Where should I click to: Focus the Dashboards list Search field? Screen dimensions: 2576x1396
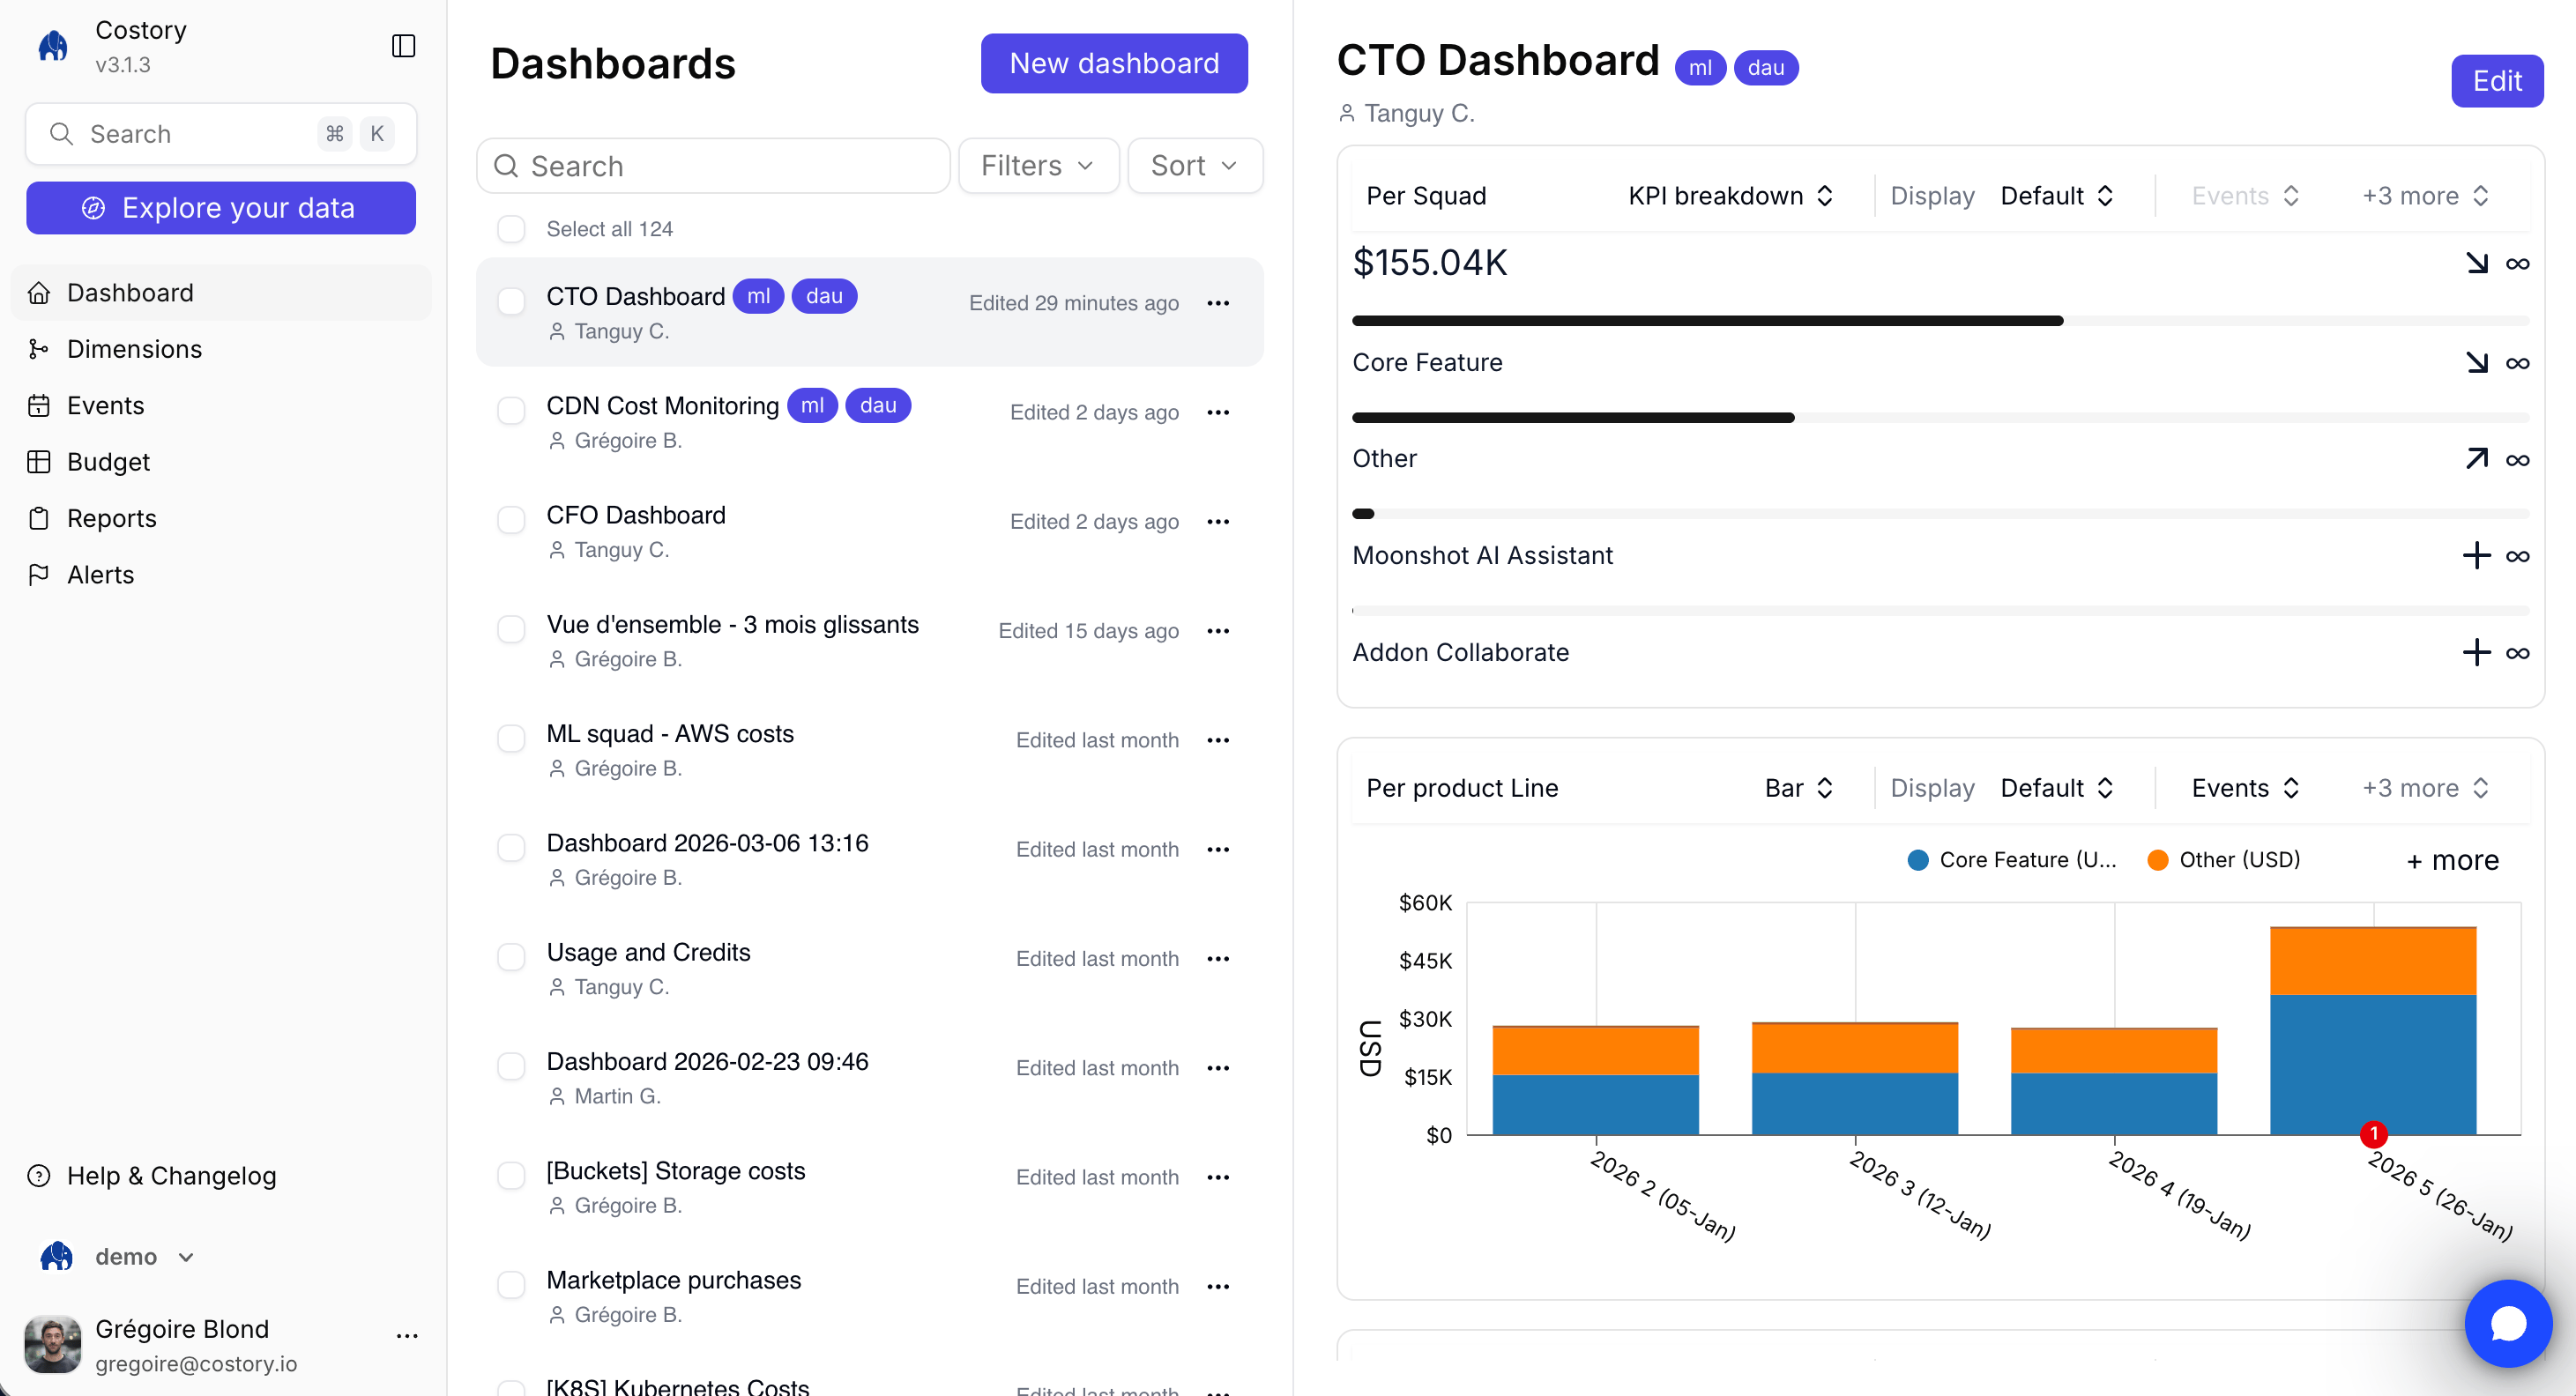point(713,166)
